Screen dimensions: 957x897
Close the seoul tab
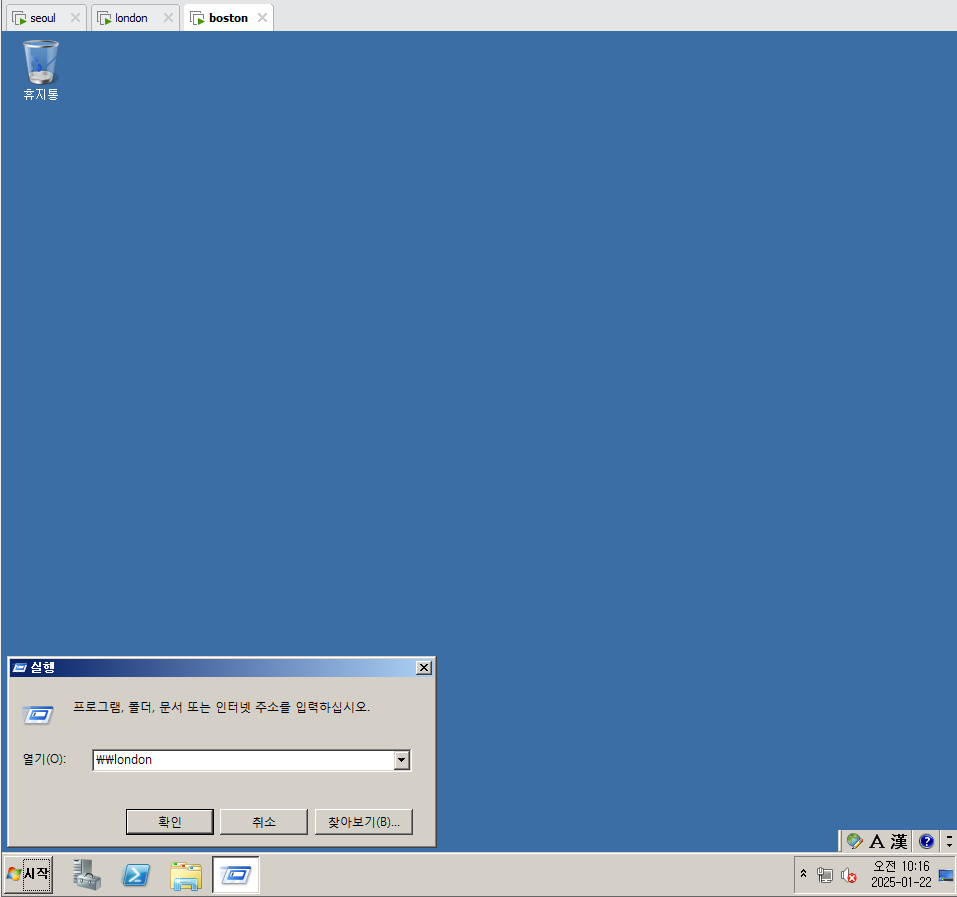click(75, 18)
